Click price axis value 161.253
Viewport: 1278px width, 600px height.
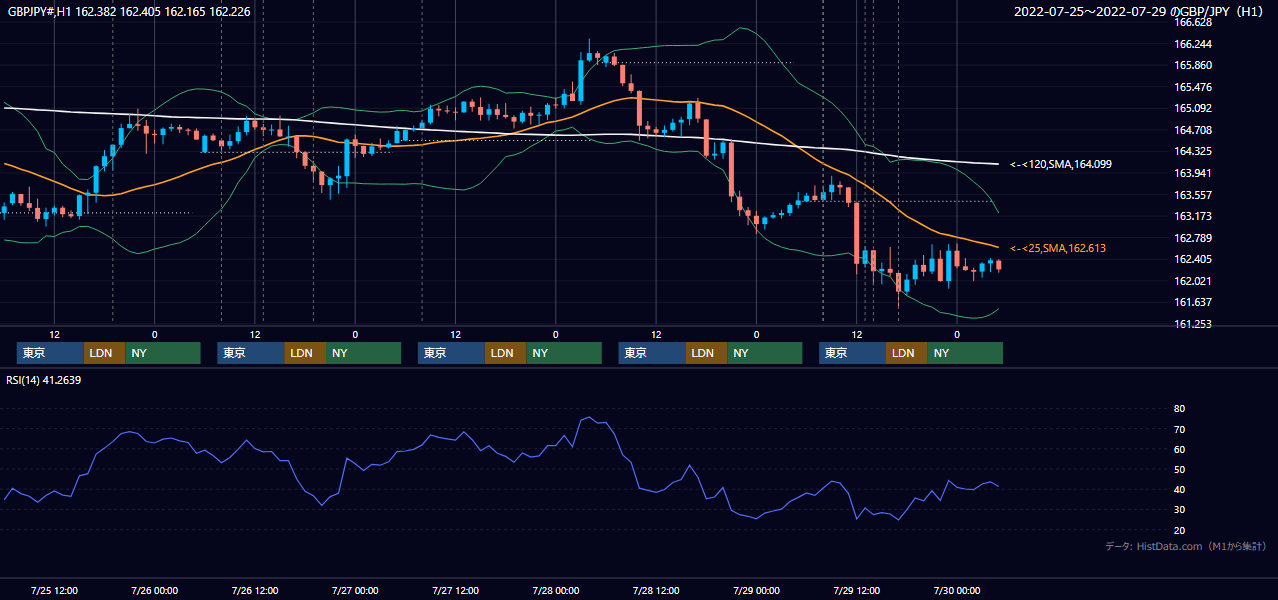(1193, 324)
